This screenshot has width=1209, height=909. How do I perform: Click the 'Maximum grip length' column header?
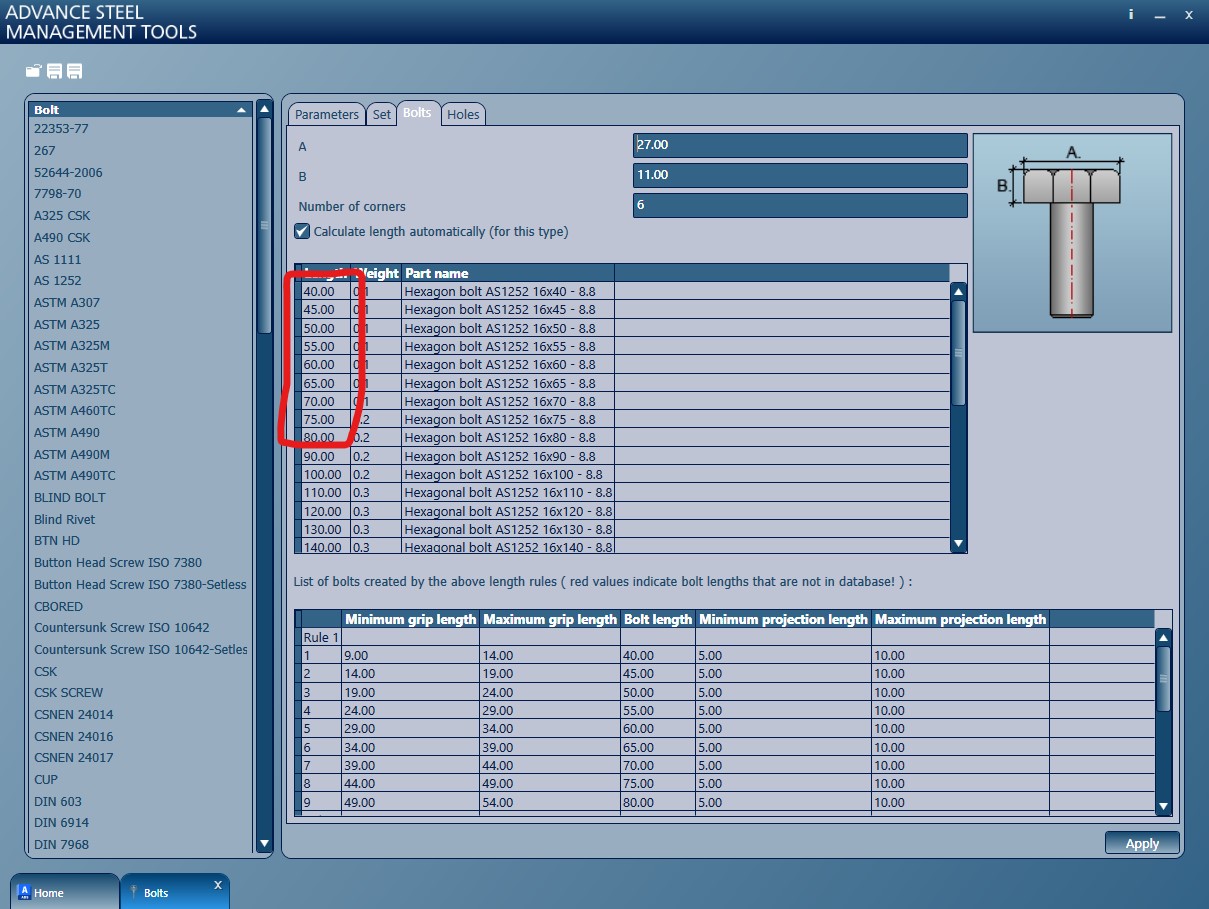550,619
